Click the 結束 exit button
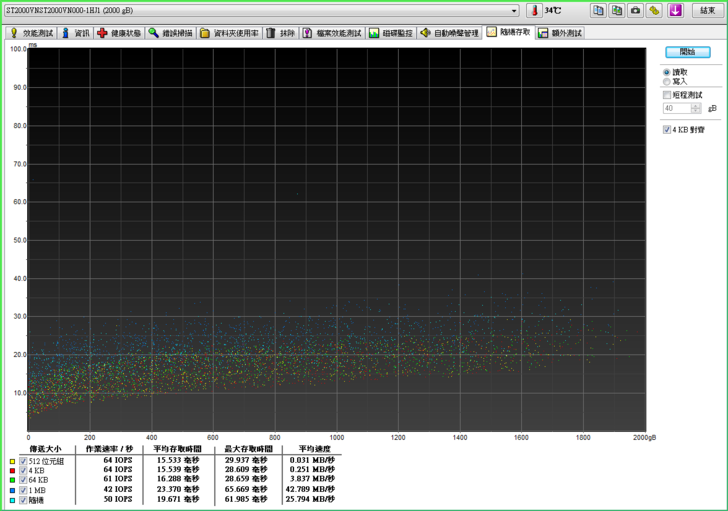 point(709,10)
